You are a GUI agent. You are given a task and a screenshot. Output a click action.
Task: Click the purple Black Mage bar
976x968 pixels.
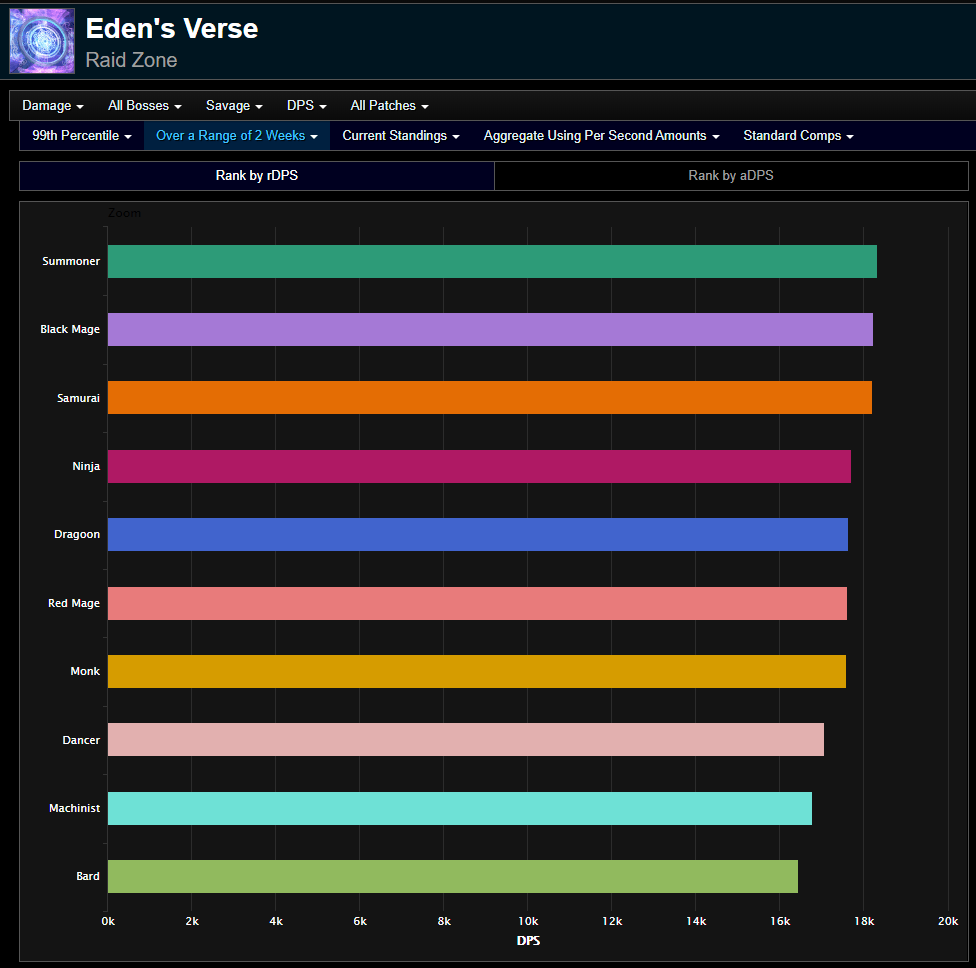click(490, 329)
